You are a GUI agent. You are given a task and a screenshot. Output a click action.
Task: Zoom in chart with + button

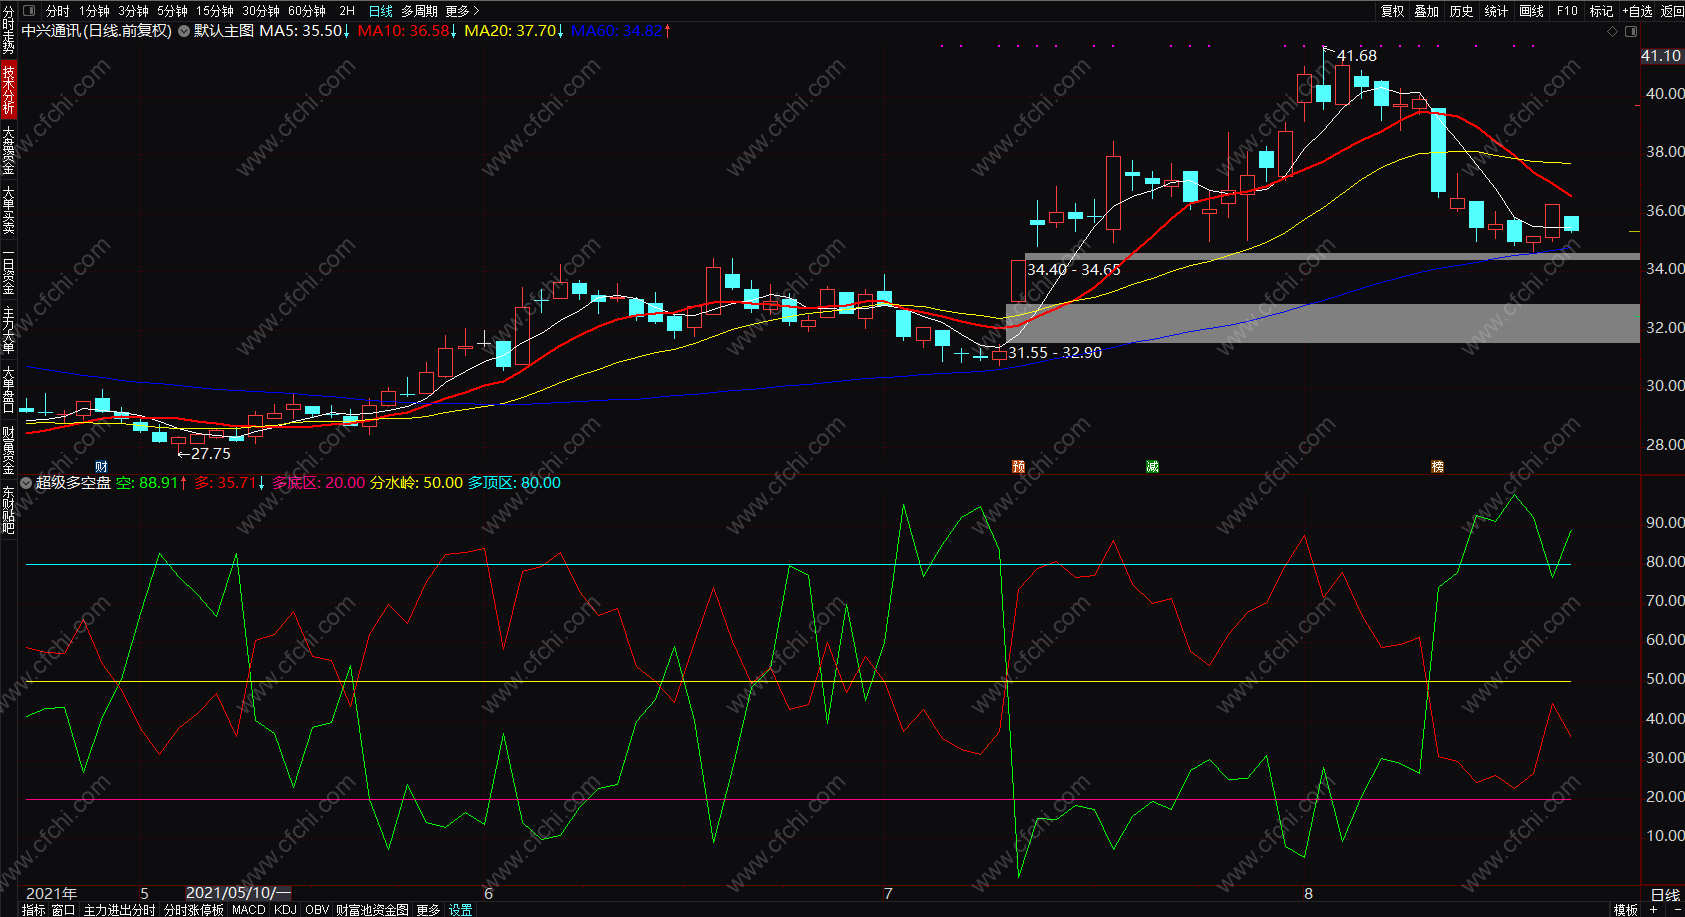[x=1654, y=910]
